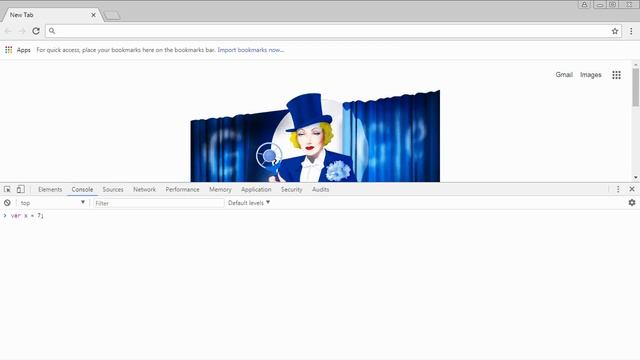The width and height of the screenshot is (640, 360).
Task: Activate DevTools inspect element picker
Action: [7, 189]
